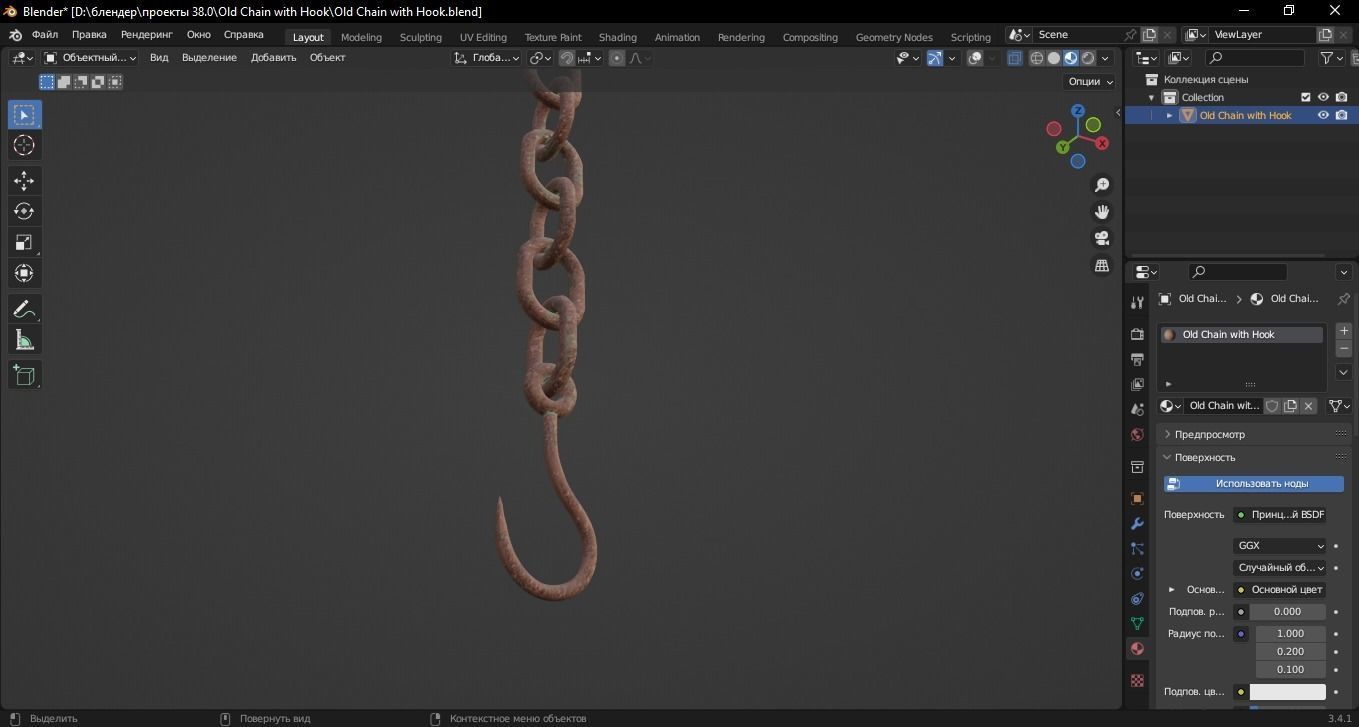Open the object interaction mode dropdown
This screenshot has width=1359, height=727.
tap(92, 58)
